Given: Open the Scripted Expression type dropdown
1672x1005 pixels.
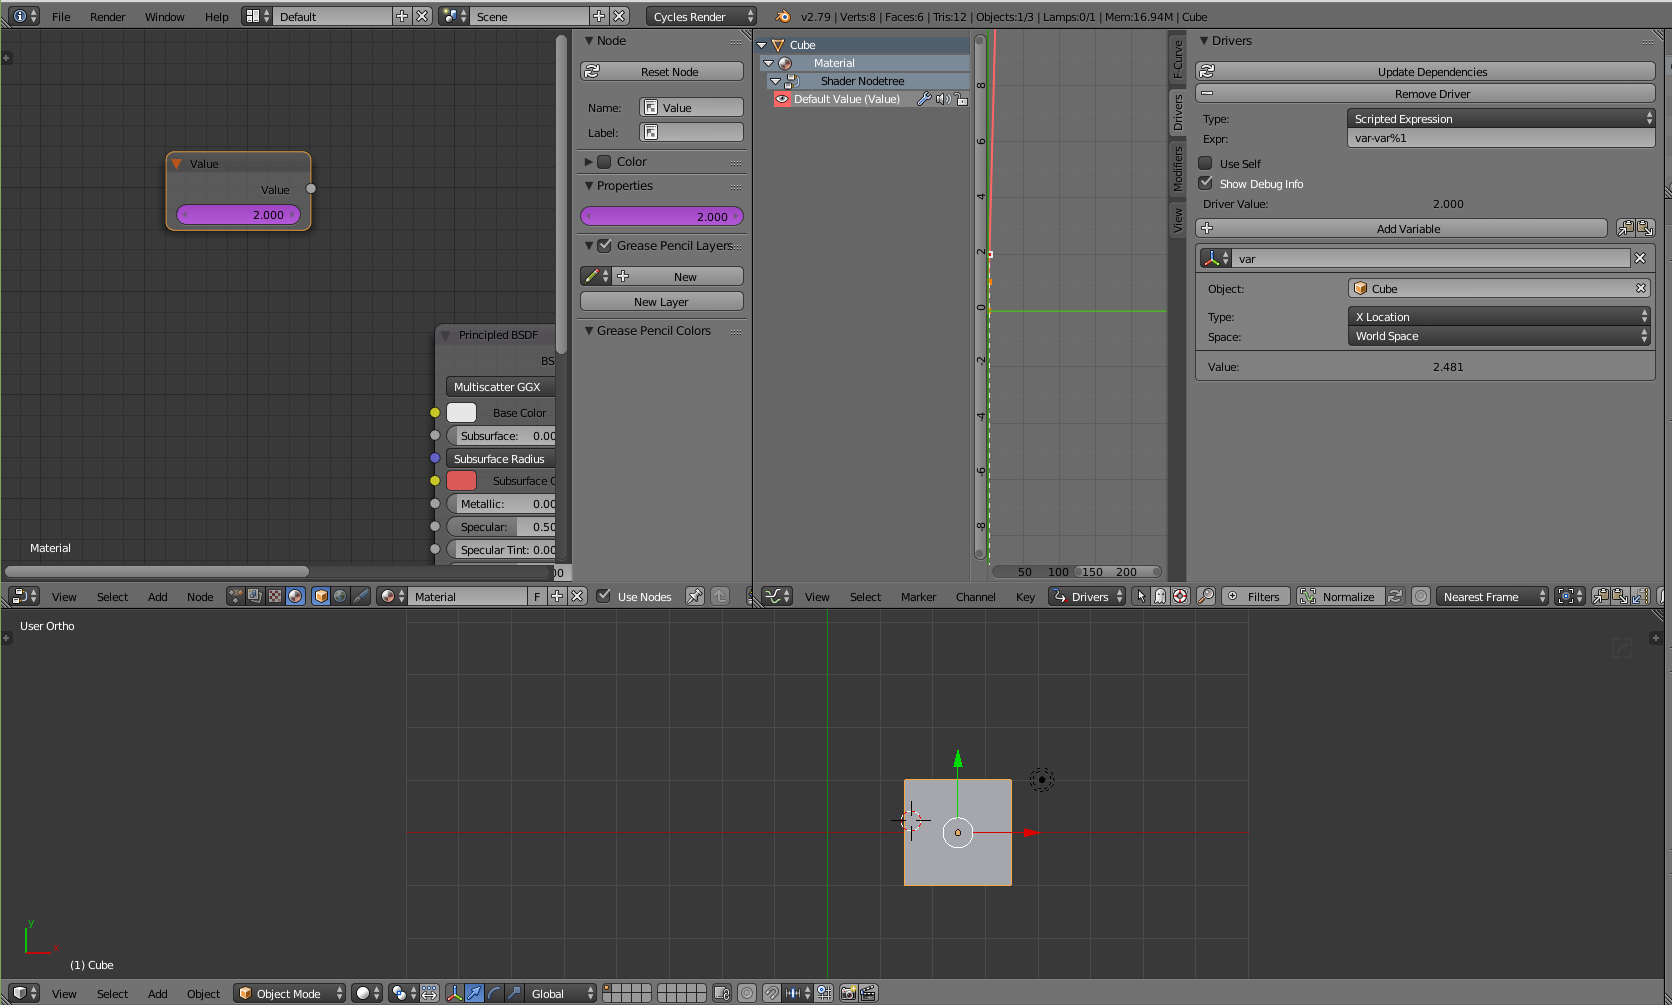Looking at the screenshot, I should (1499, 118).
